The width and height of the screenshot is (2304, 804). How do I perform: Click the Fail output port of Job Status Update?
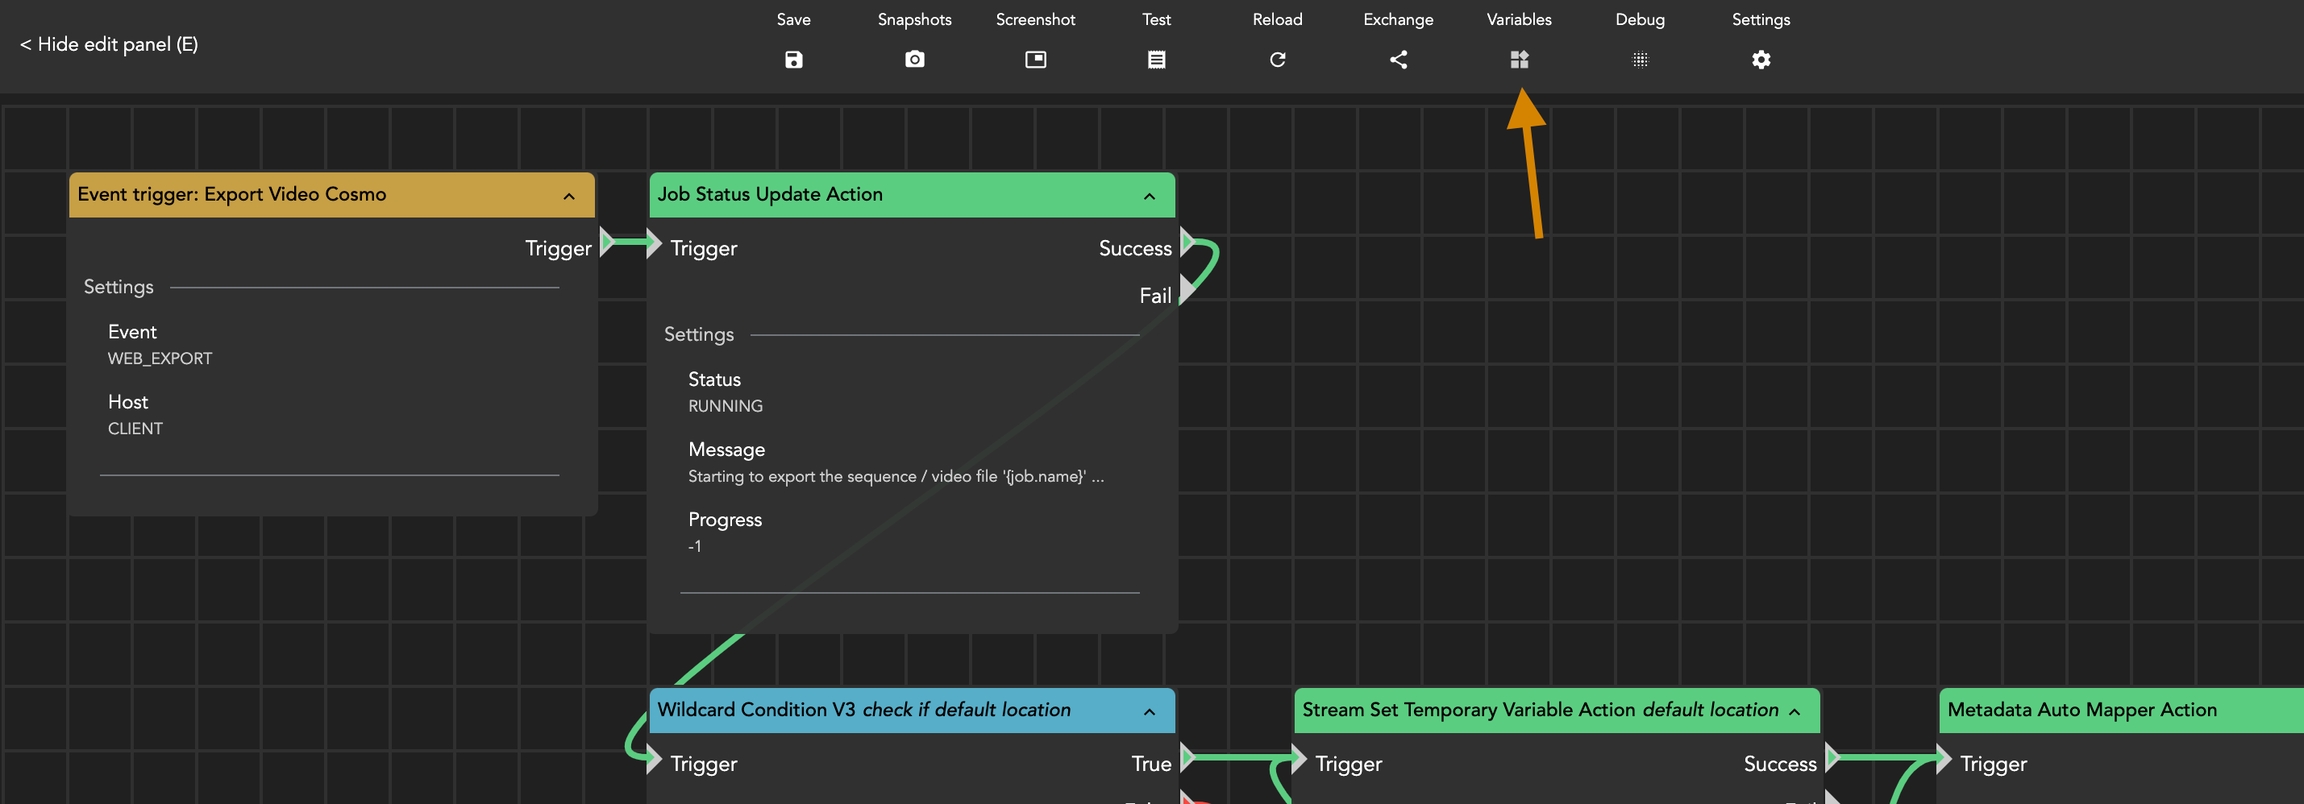(x=1187, y=290)
